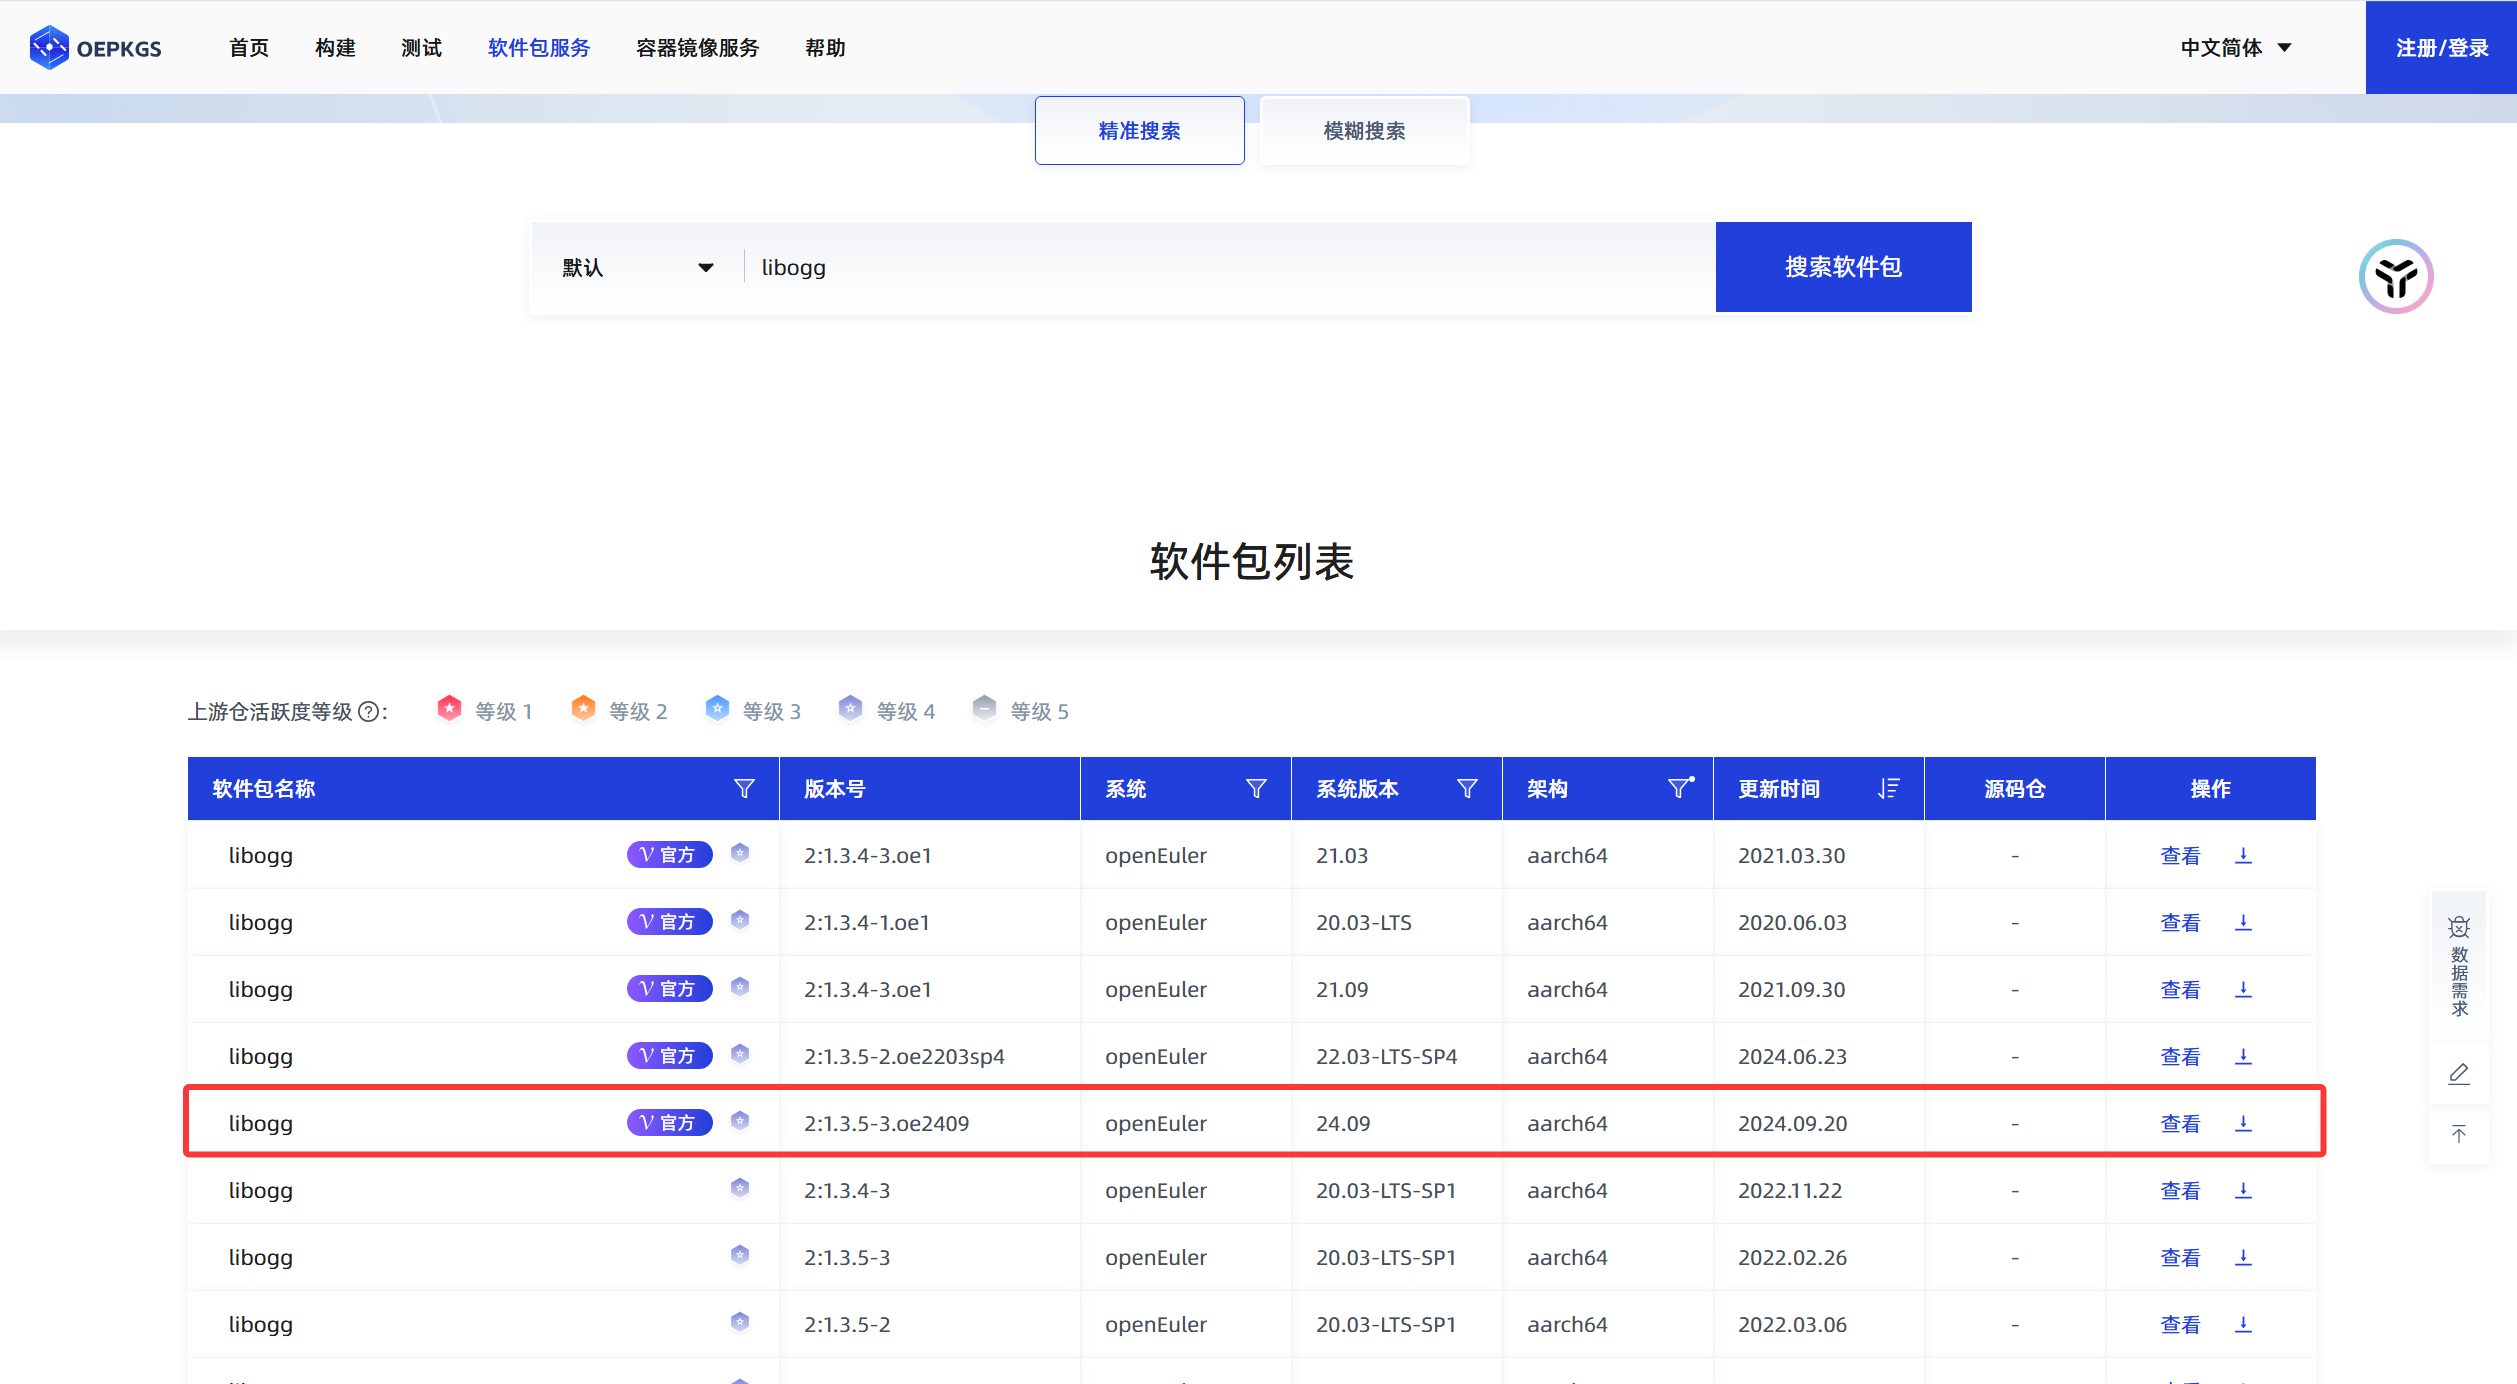Open the 容器镜像服务 menu
This screenshot has width=2517, height=1384.
coord(697,48)
